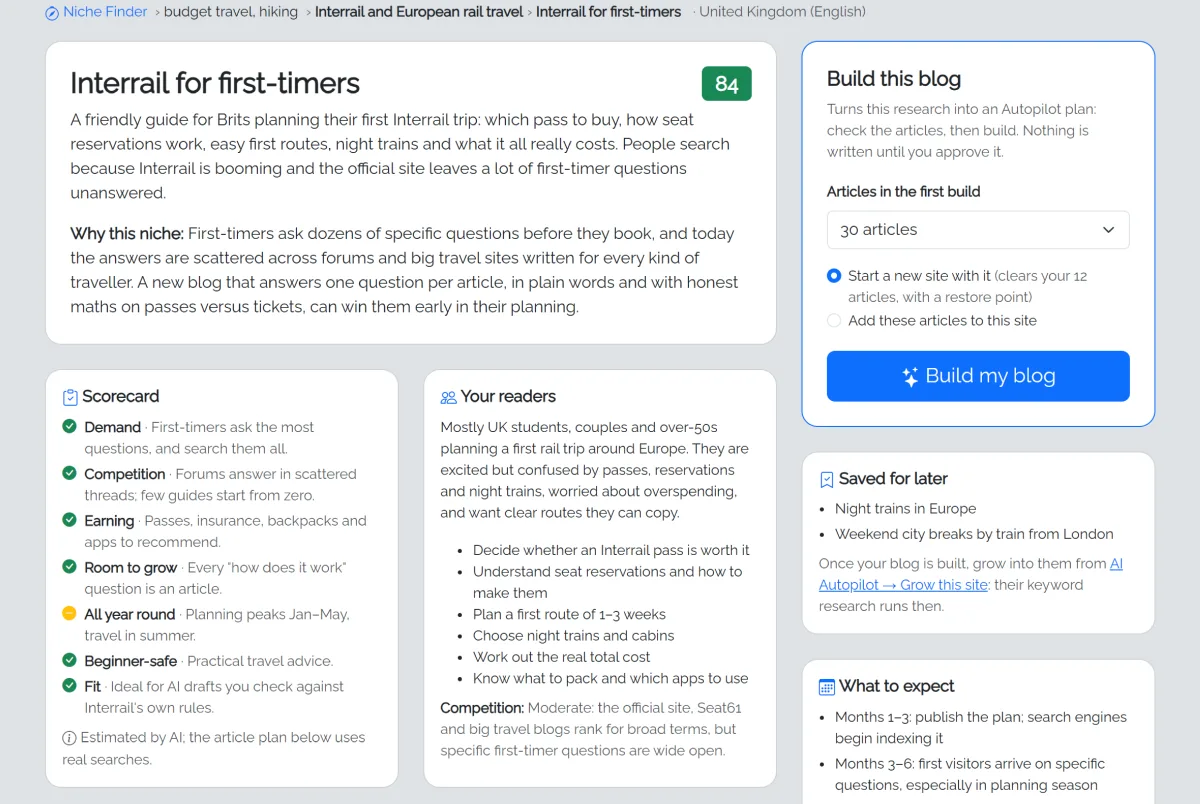Open Interrail and European rail travel breadcrumb

tap(419, 12)
